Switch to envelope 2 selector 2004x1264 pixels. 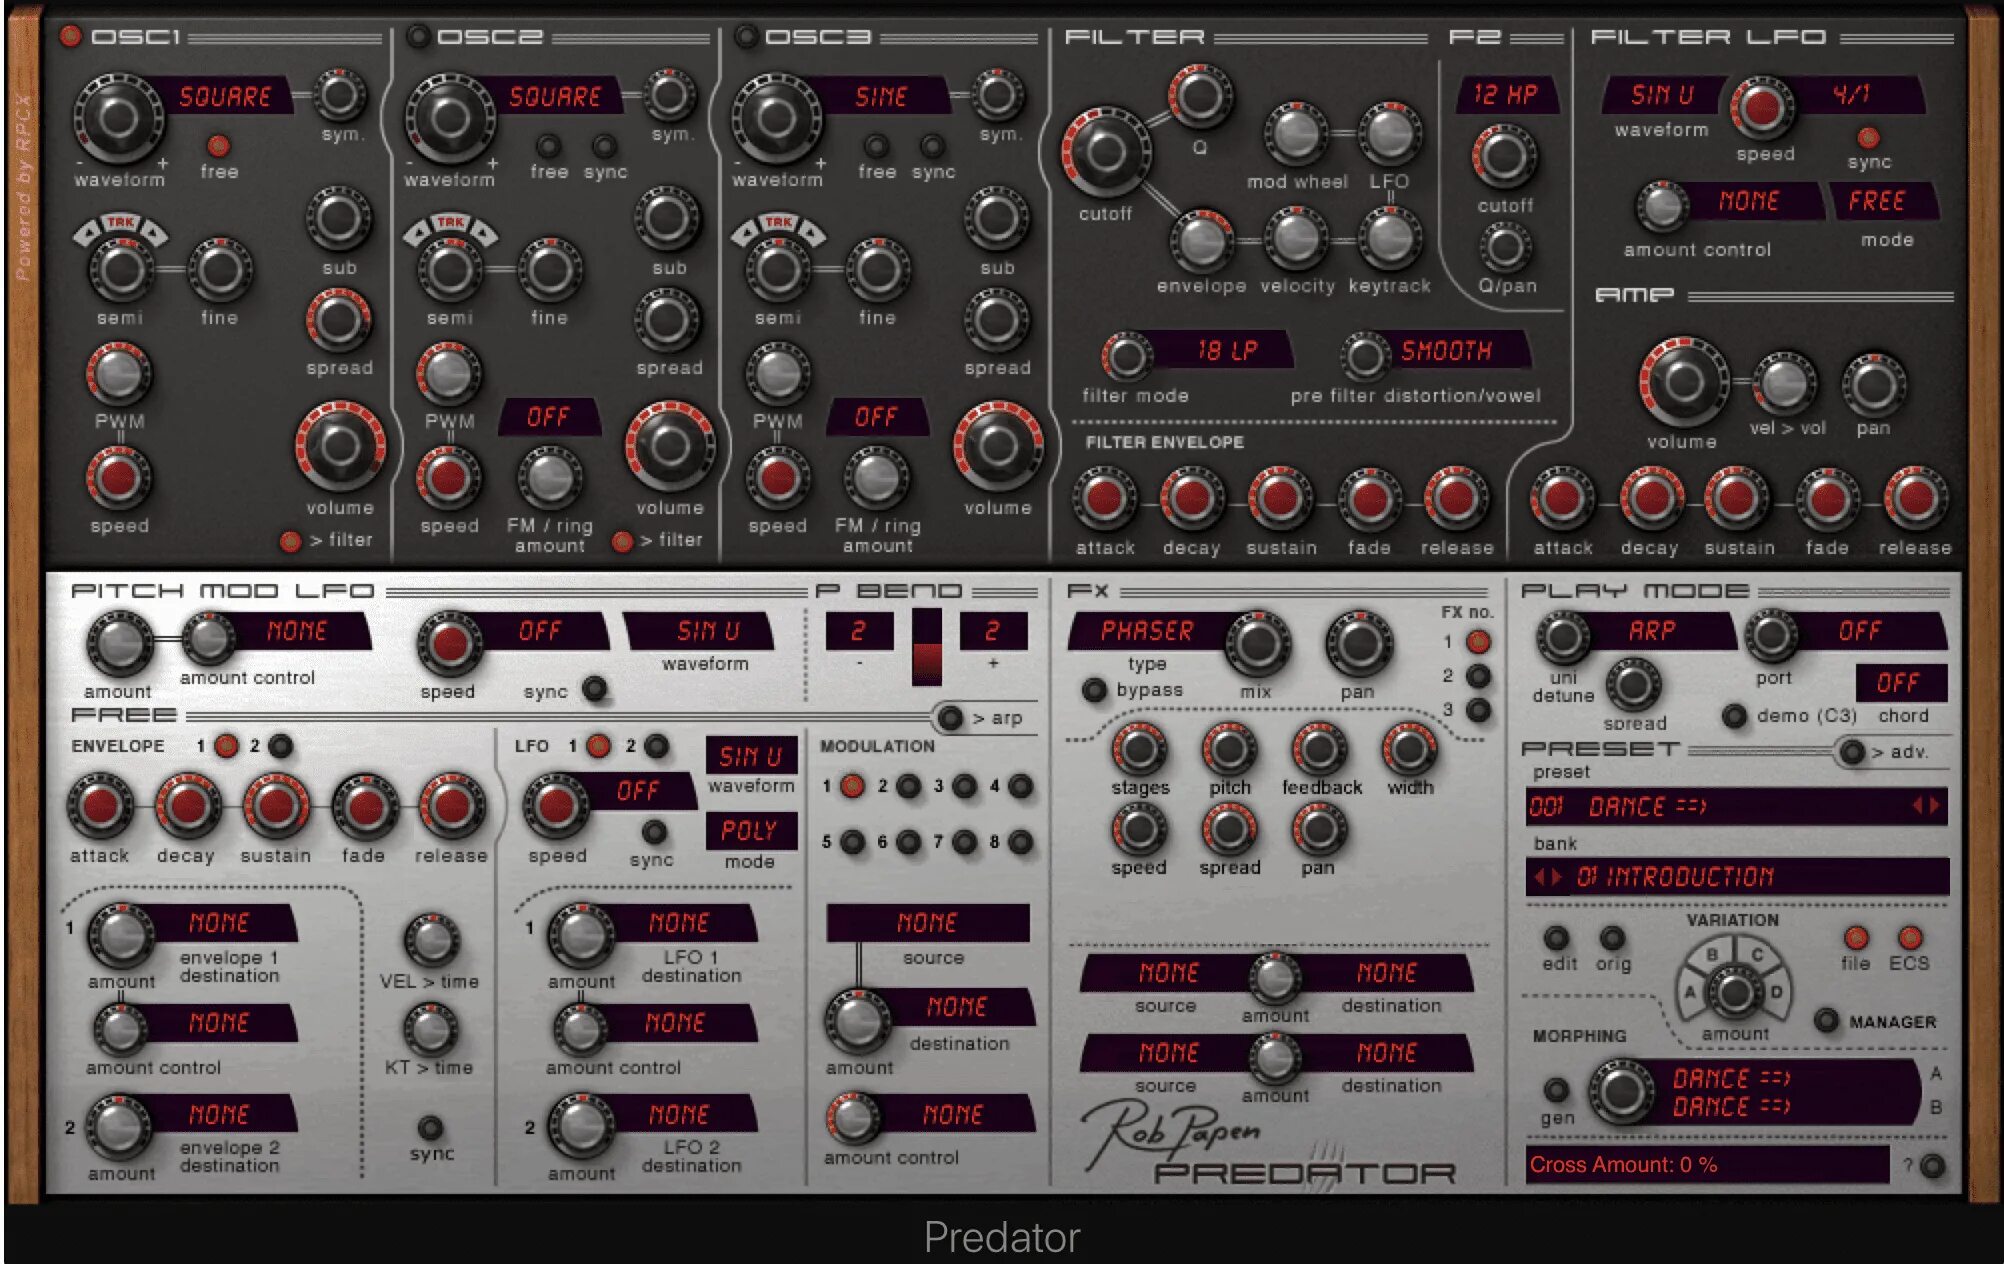pos(281,746)
